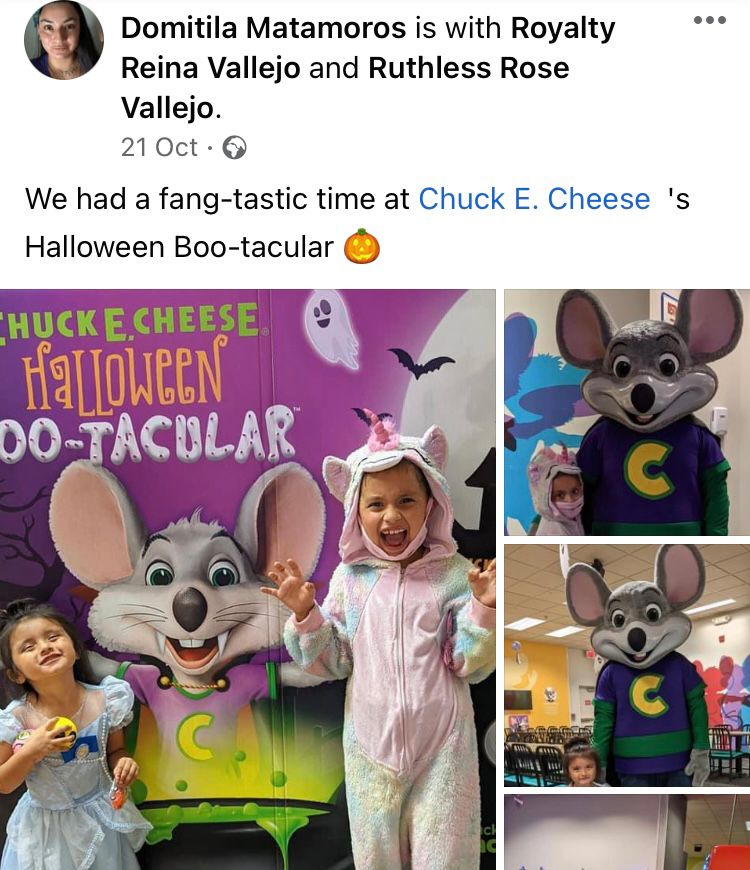Open tagged profile Ruthless Rose Vallejo
This screenshot has height=870, width=750.
click(345, 88)
